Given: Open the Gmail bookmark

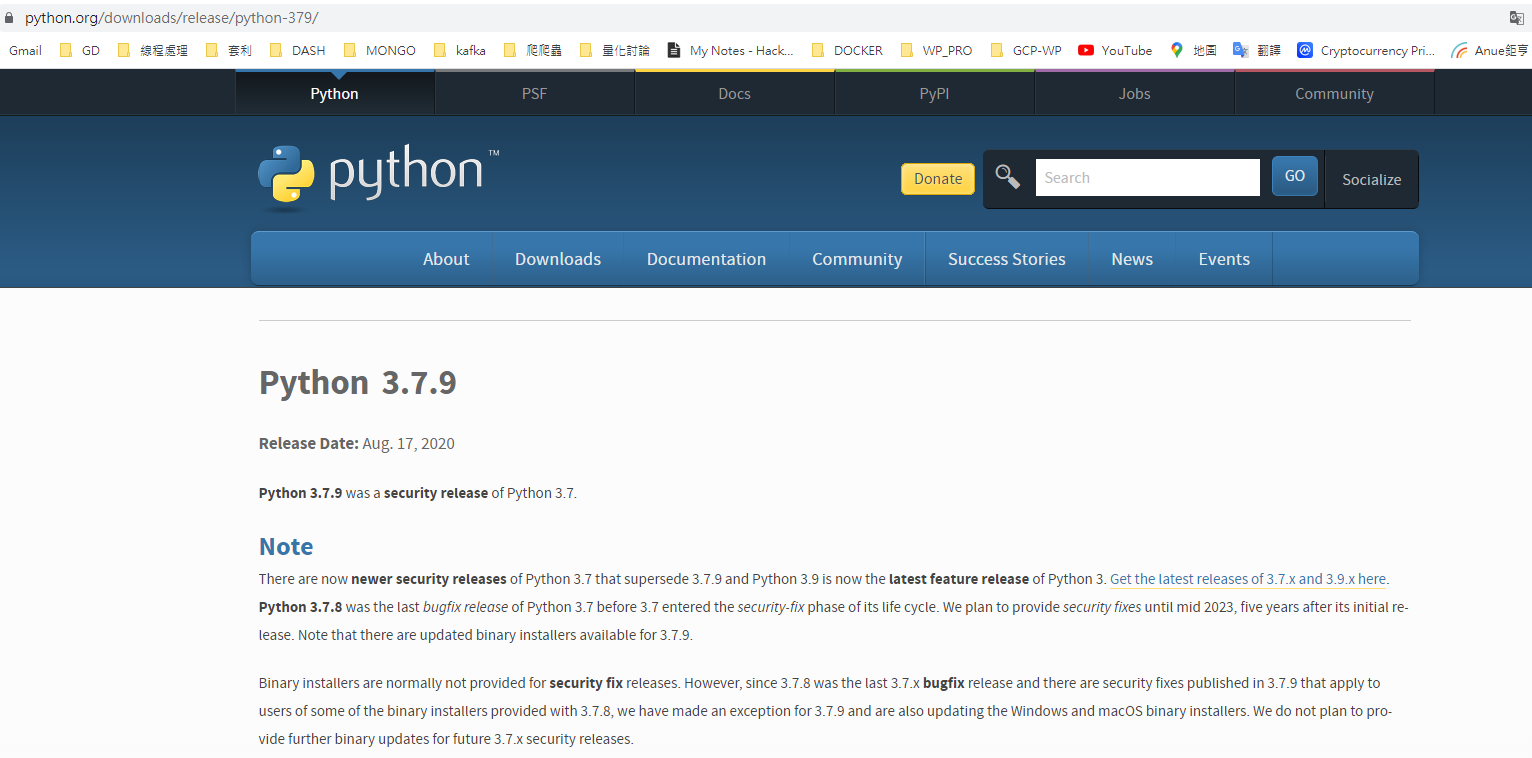Looking at the screenshot, I should [25, 50].
